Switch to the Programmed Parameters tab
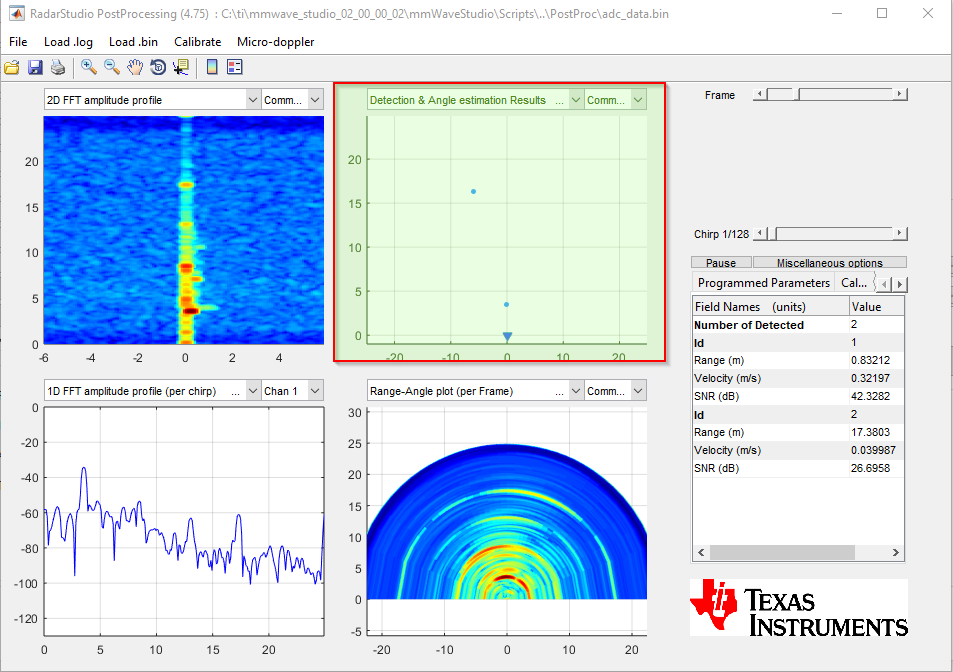This screenshot has width=953, height=672. (763, 283)
